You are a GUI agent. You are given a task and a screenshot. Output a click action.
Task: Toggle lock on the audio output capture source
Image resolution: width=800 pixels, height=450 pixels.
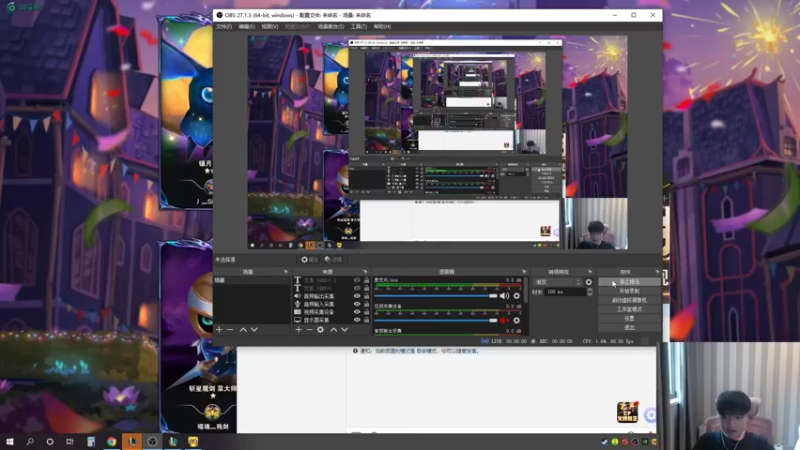366,296
